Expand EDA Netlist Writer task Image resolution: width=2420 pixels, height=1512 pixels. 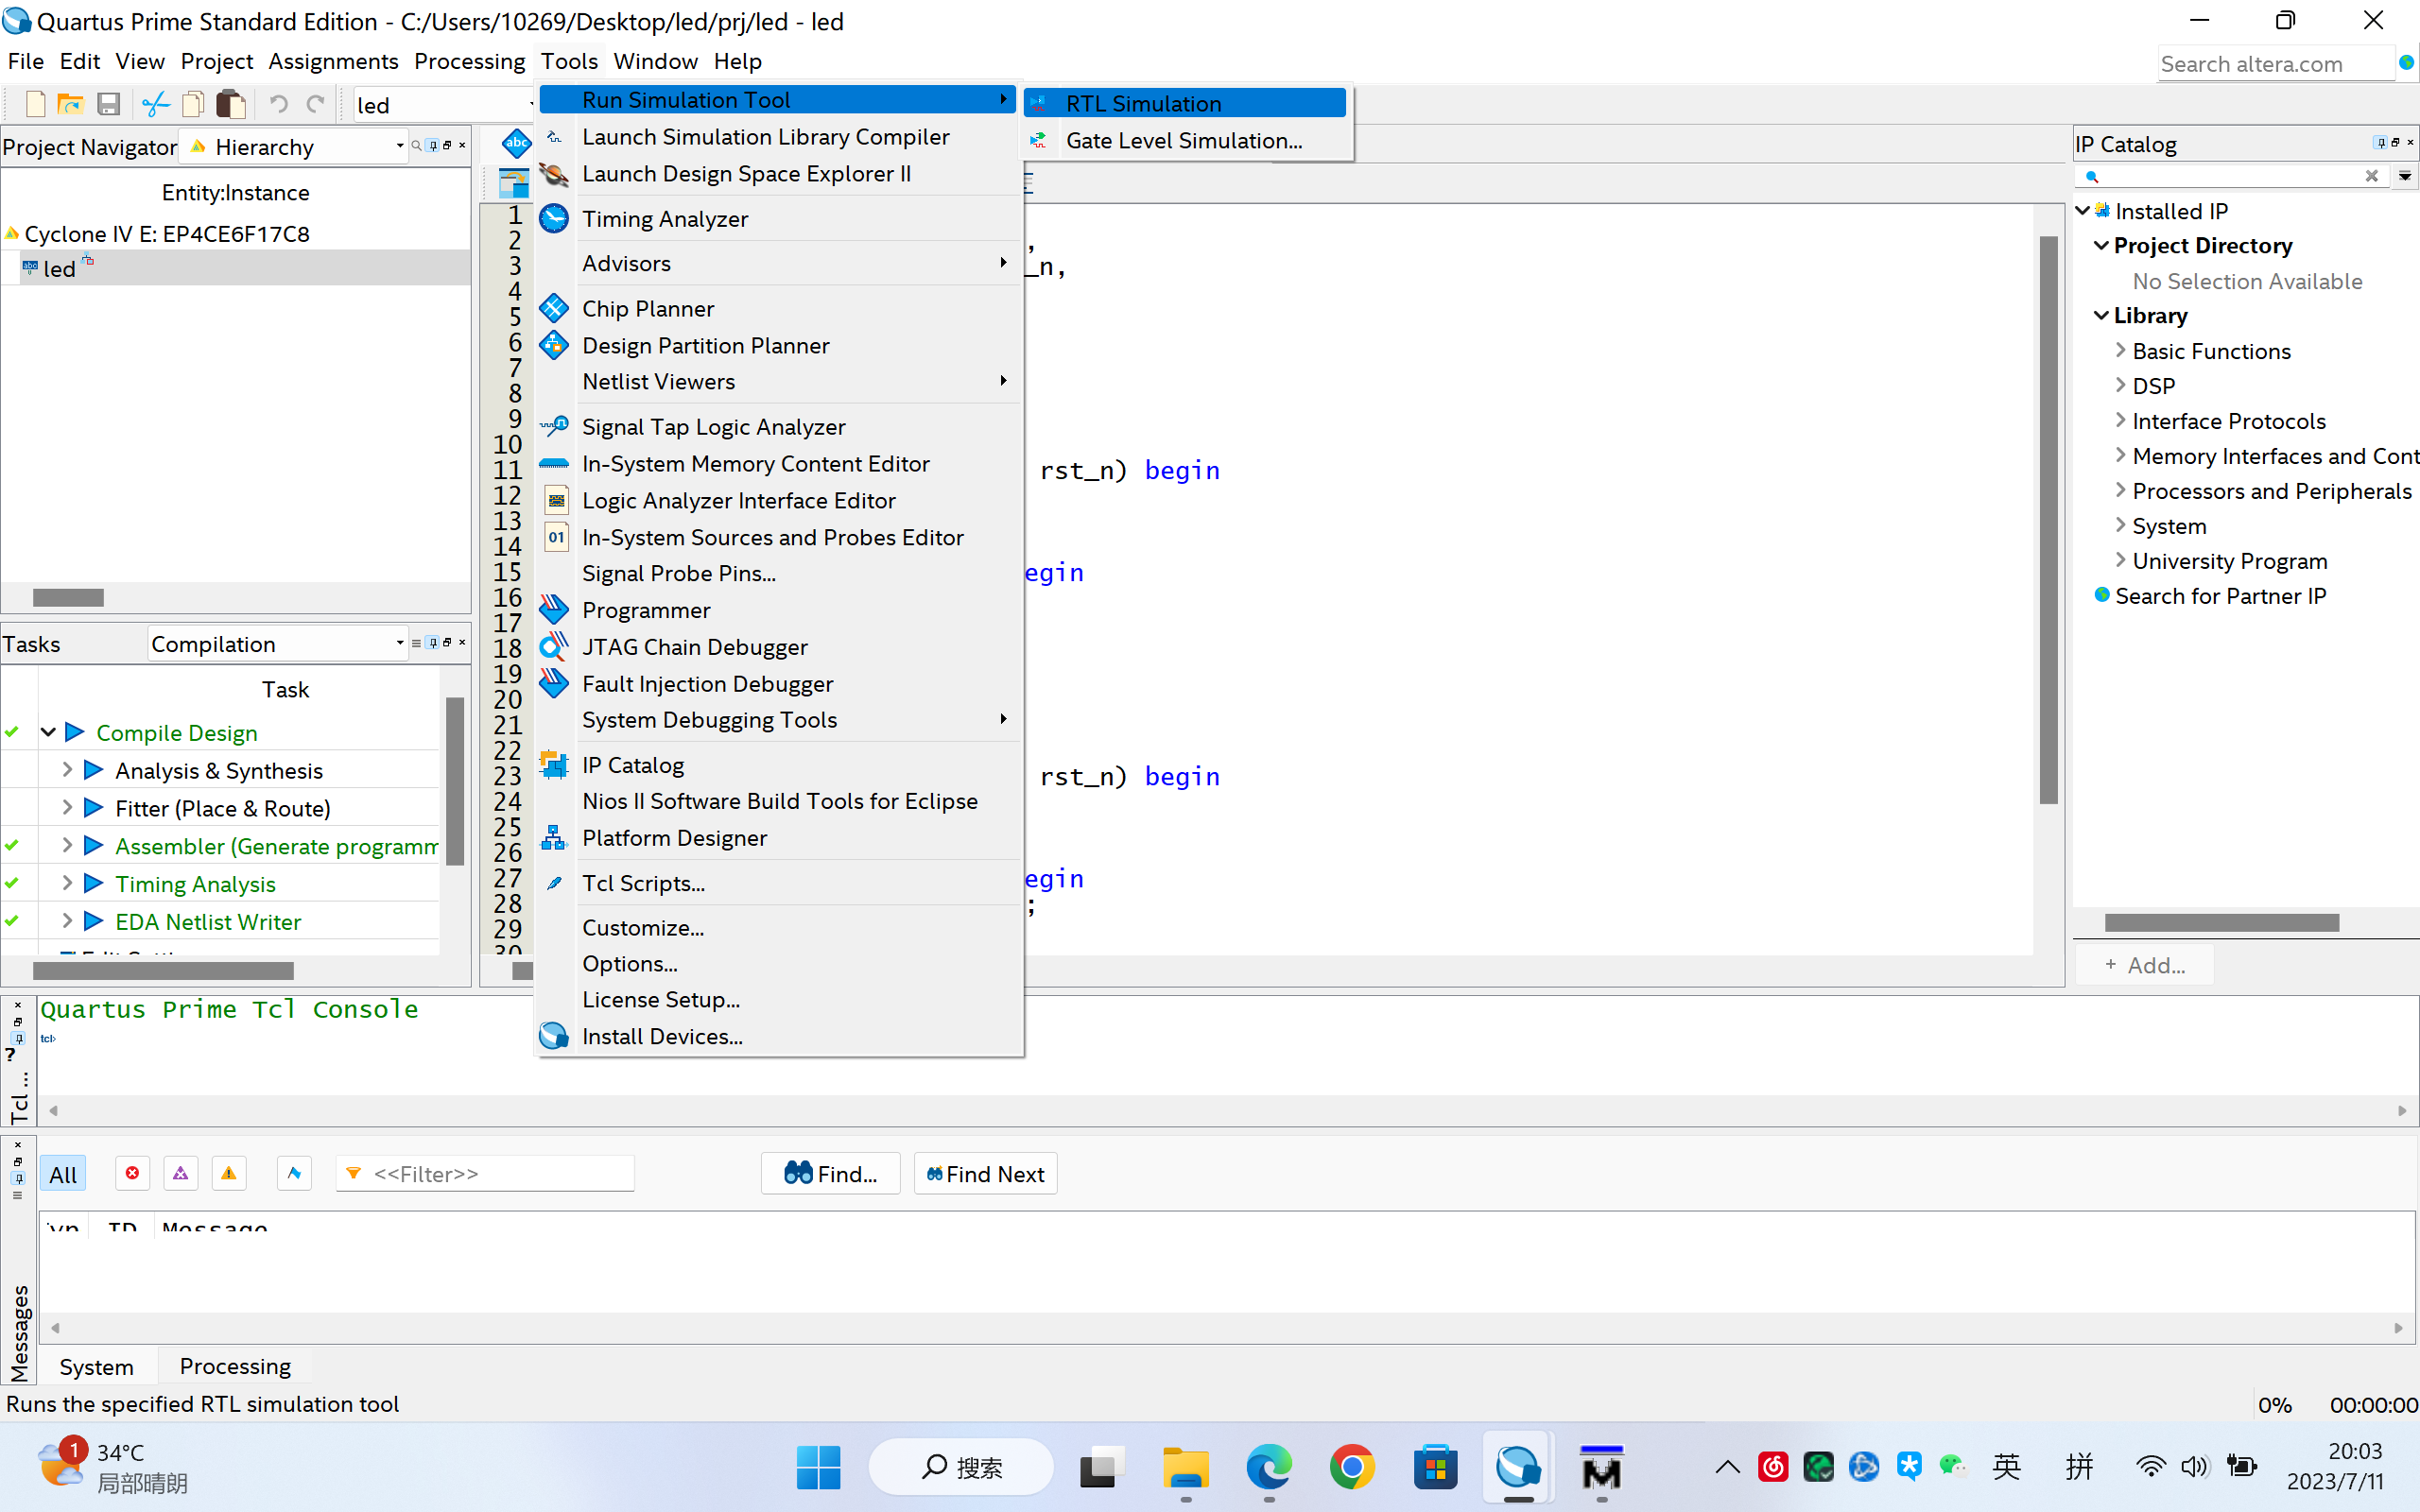coord(67,921)
